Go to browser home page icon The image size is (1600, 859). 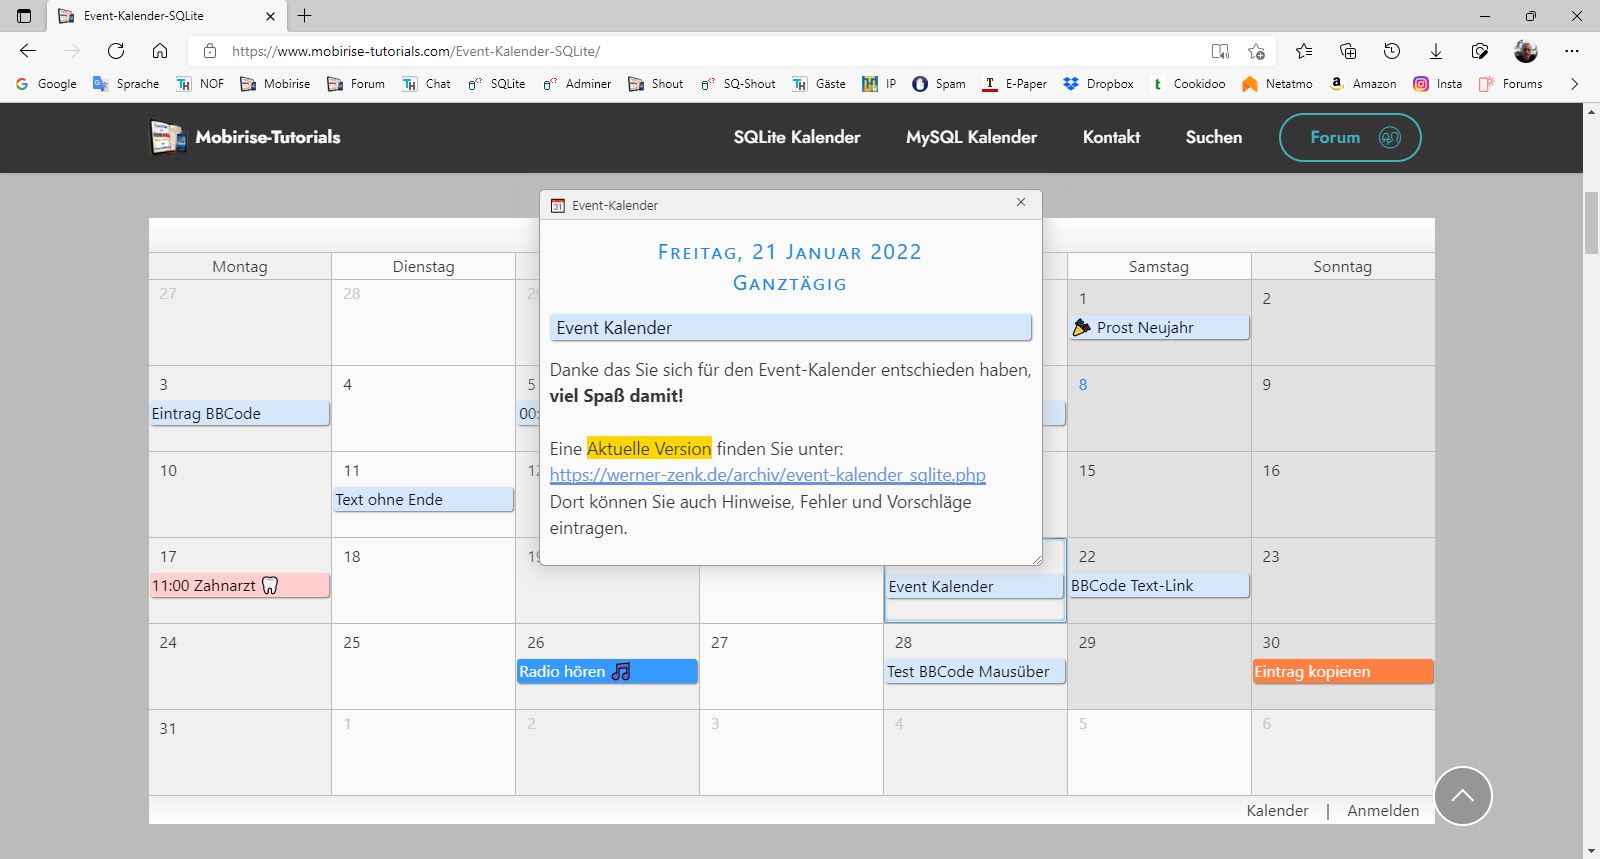pyautogui.click(x=160, y=51)
